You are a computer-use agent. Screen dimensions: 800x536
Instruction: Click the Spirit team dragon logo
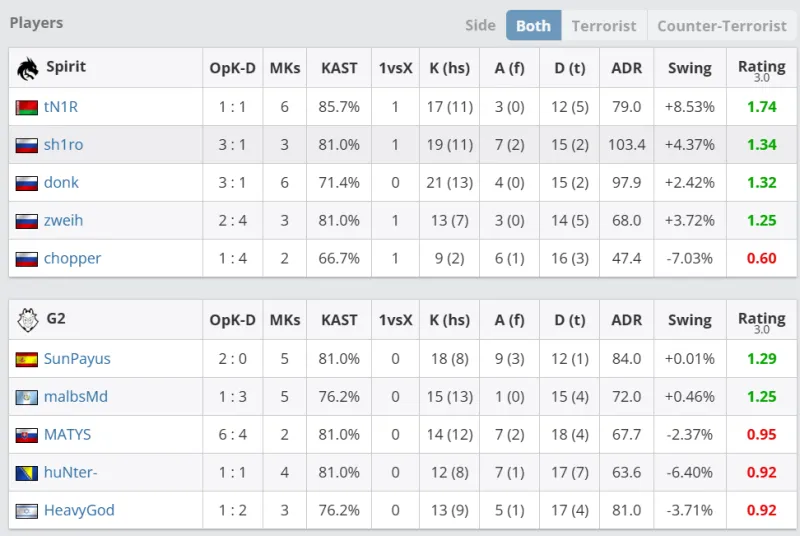pyautogui.click(x=26, y=68)
